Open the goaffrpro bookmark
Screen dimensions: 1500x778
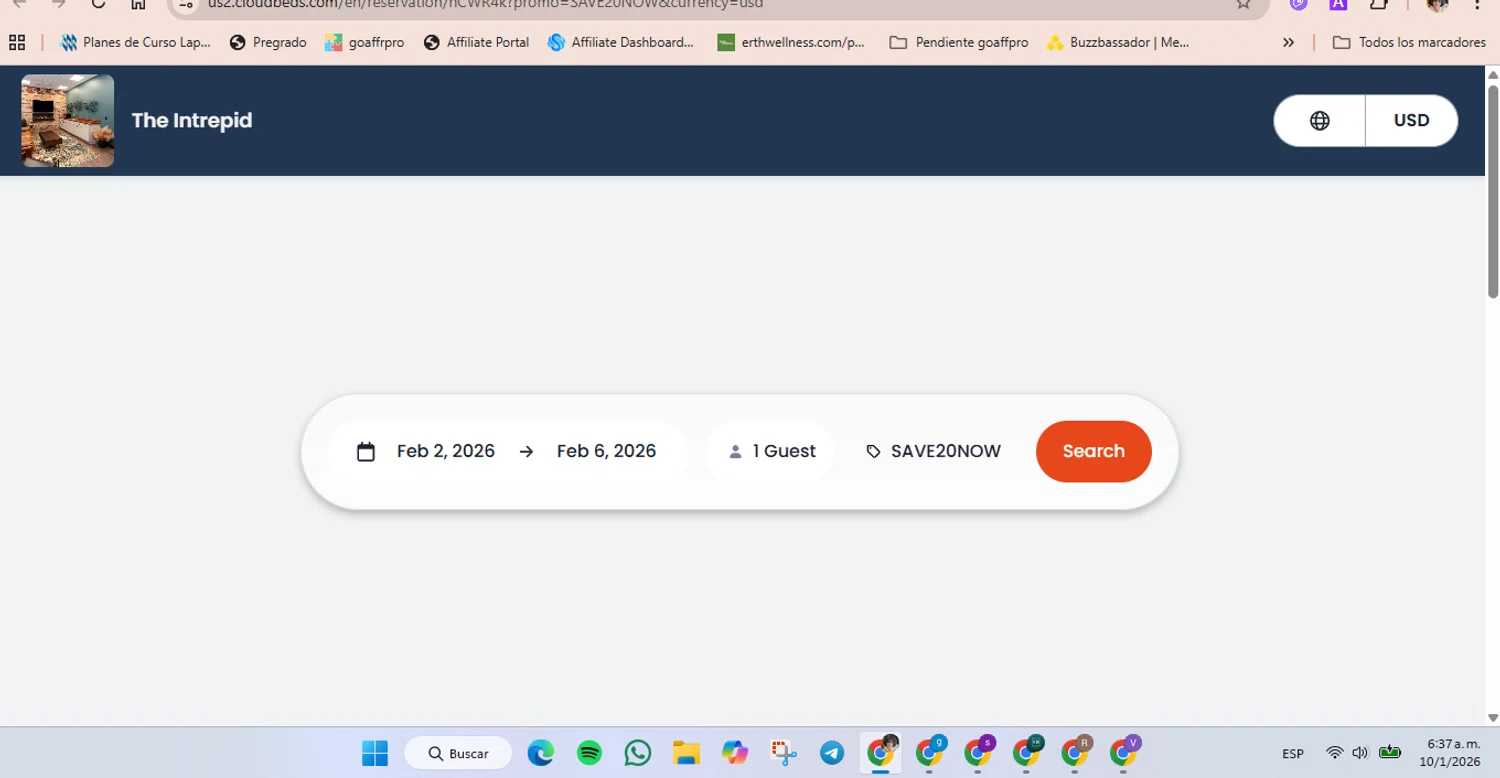pyautogui.click(x=365, y=42)
